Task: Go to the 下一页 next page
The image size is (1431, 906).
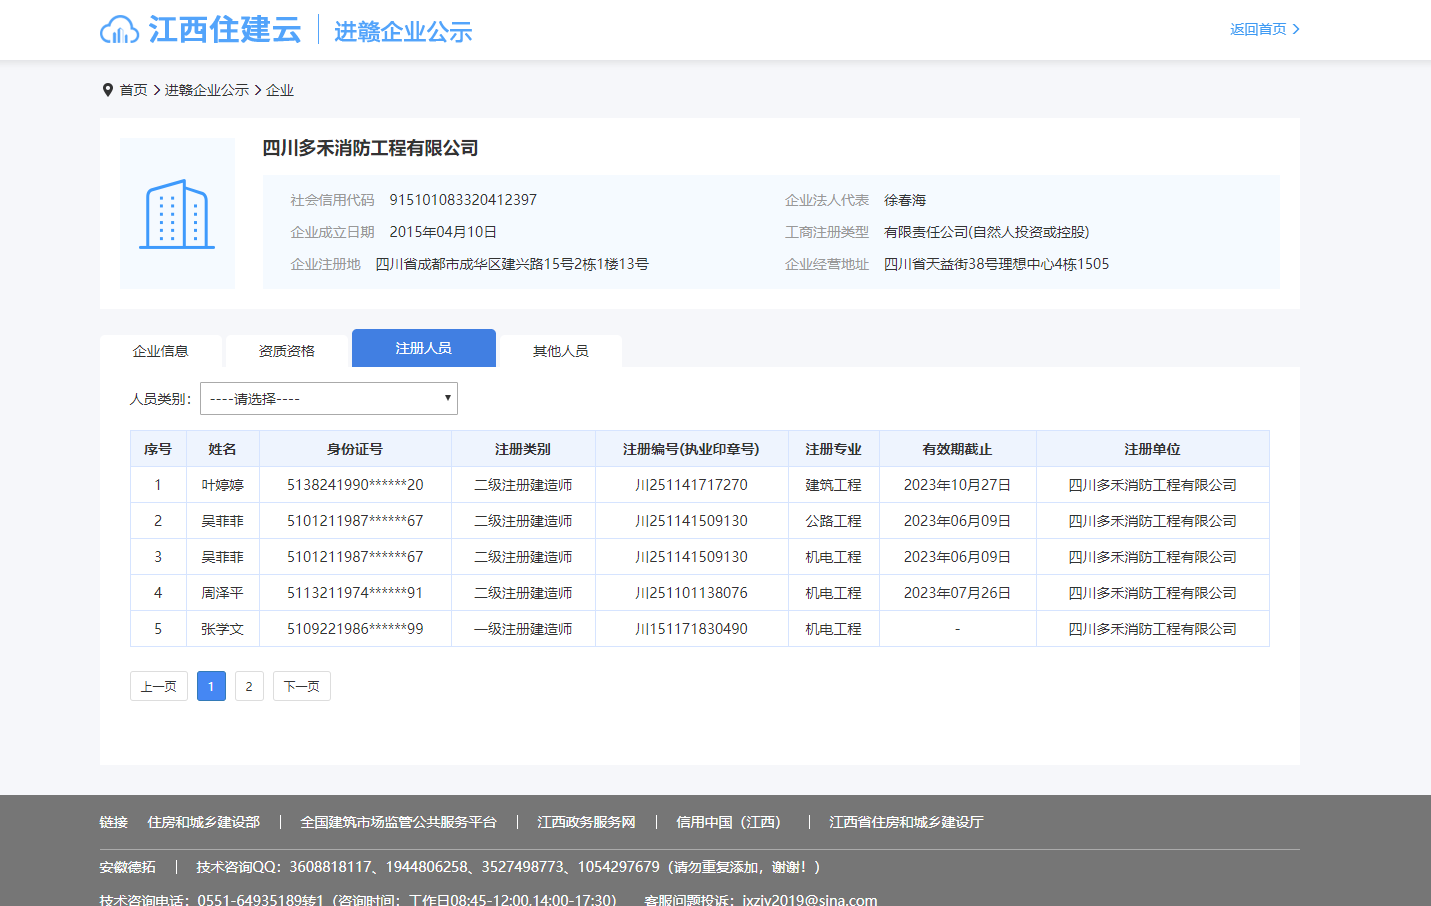Action: pyautogui.click(x=301, y=686)
